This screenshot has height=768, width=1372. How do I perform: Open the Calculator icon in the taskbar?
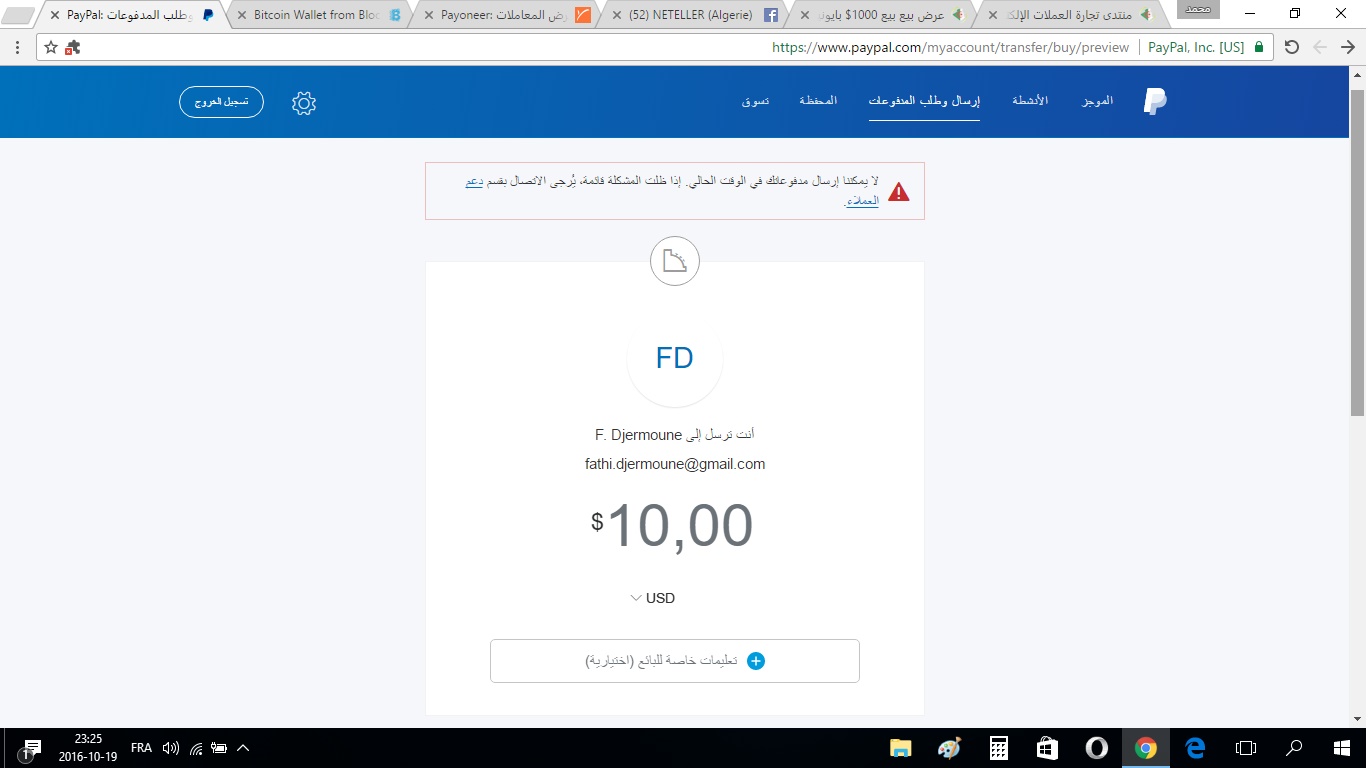[x=998, y=748]
